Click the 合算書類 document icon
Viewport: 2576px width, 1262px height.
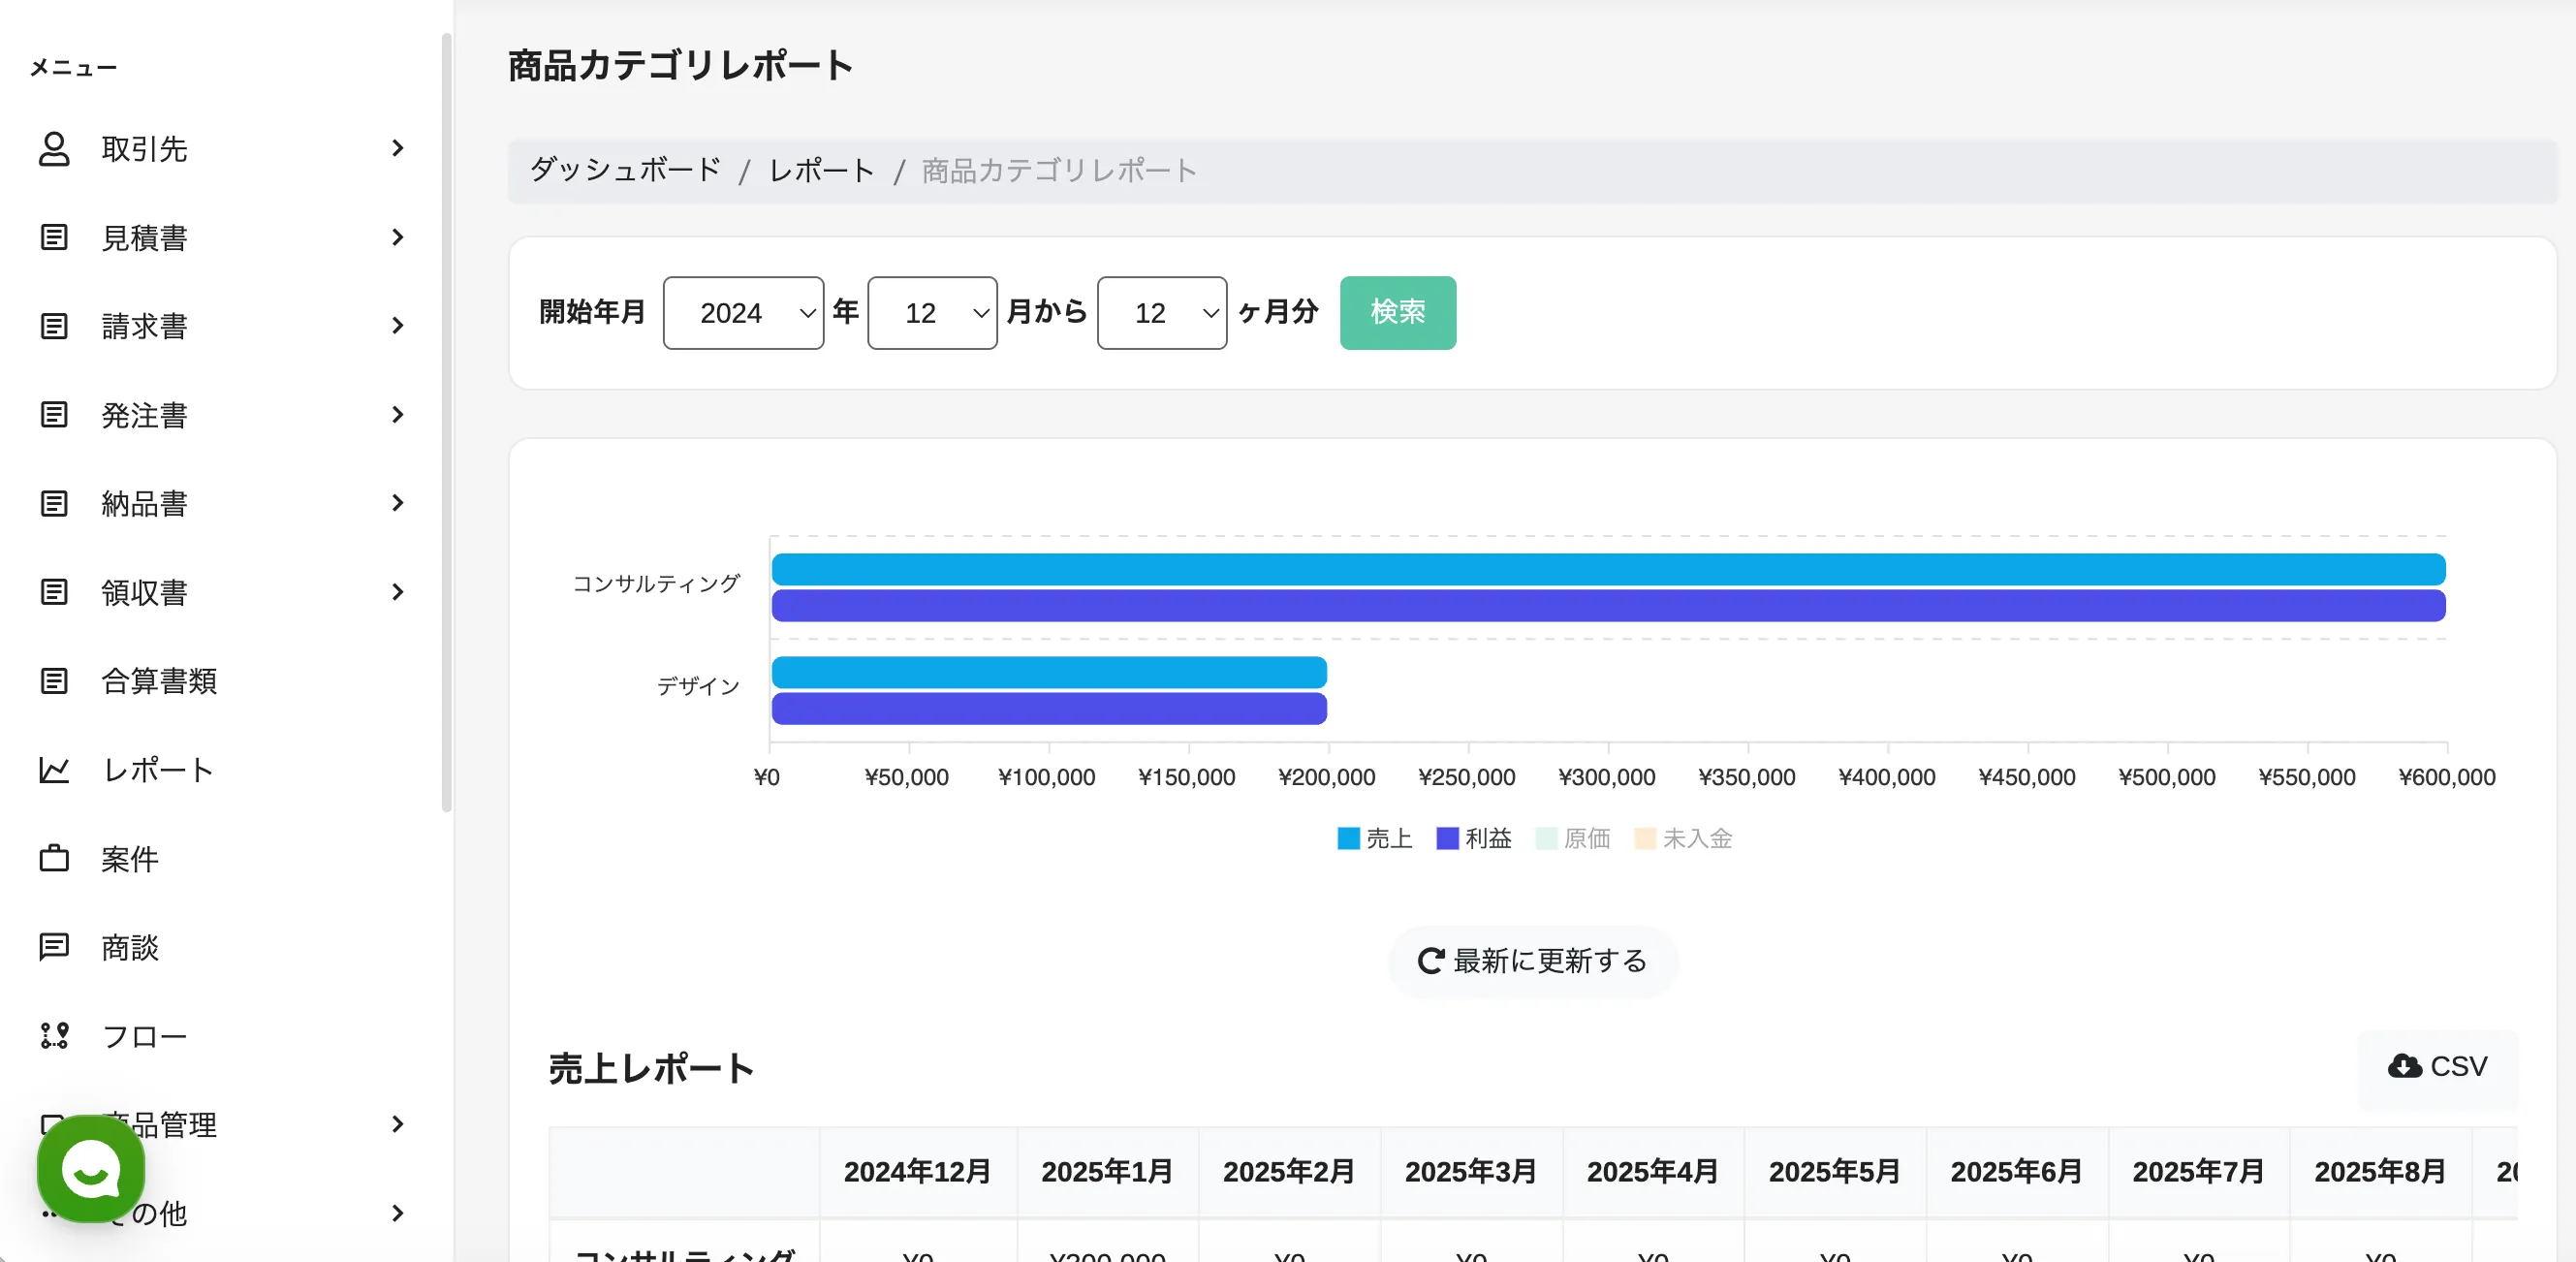coord(54,681)
